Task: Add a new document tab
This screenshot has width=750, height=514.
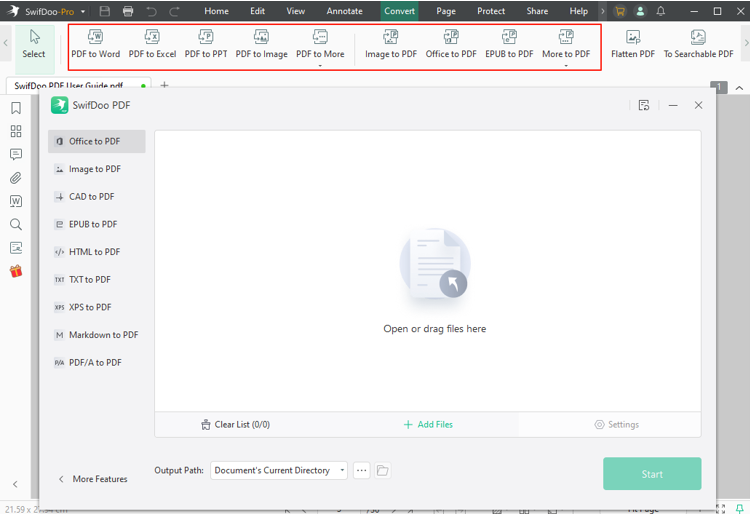Action: tap(164, 85)
